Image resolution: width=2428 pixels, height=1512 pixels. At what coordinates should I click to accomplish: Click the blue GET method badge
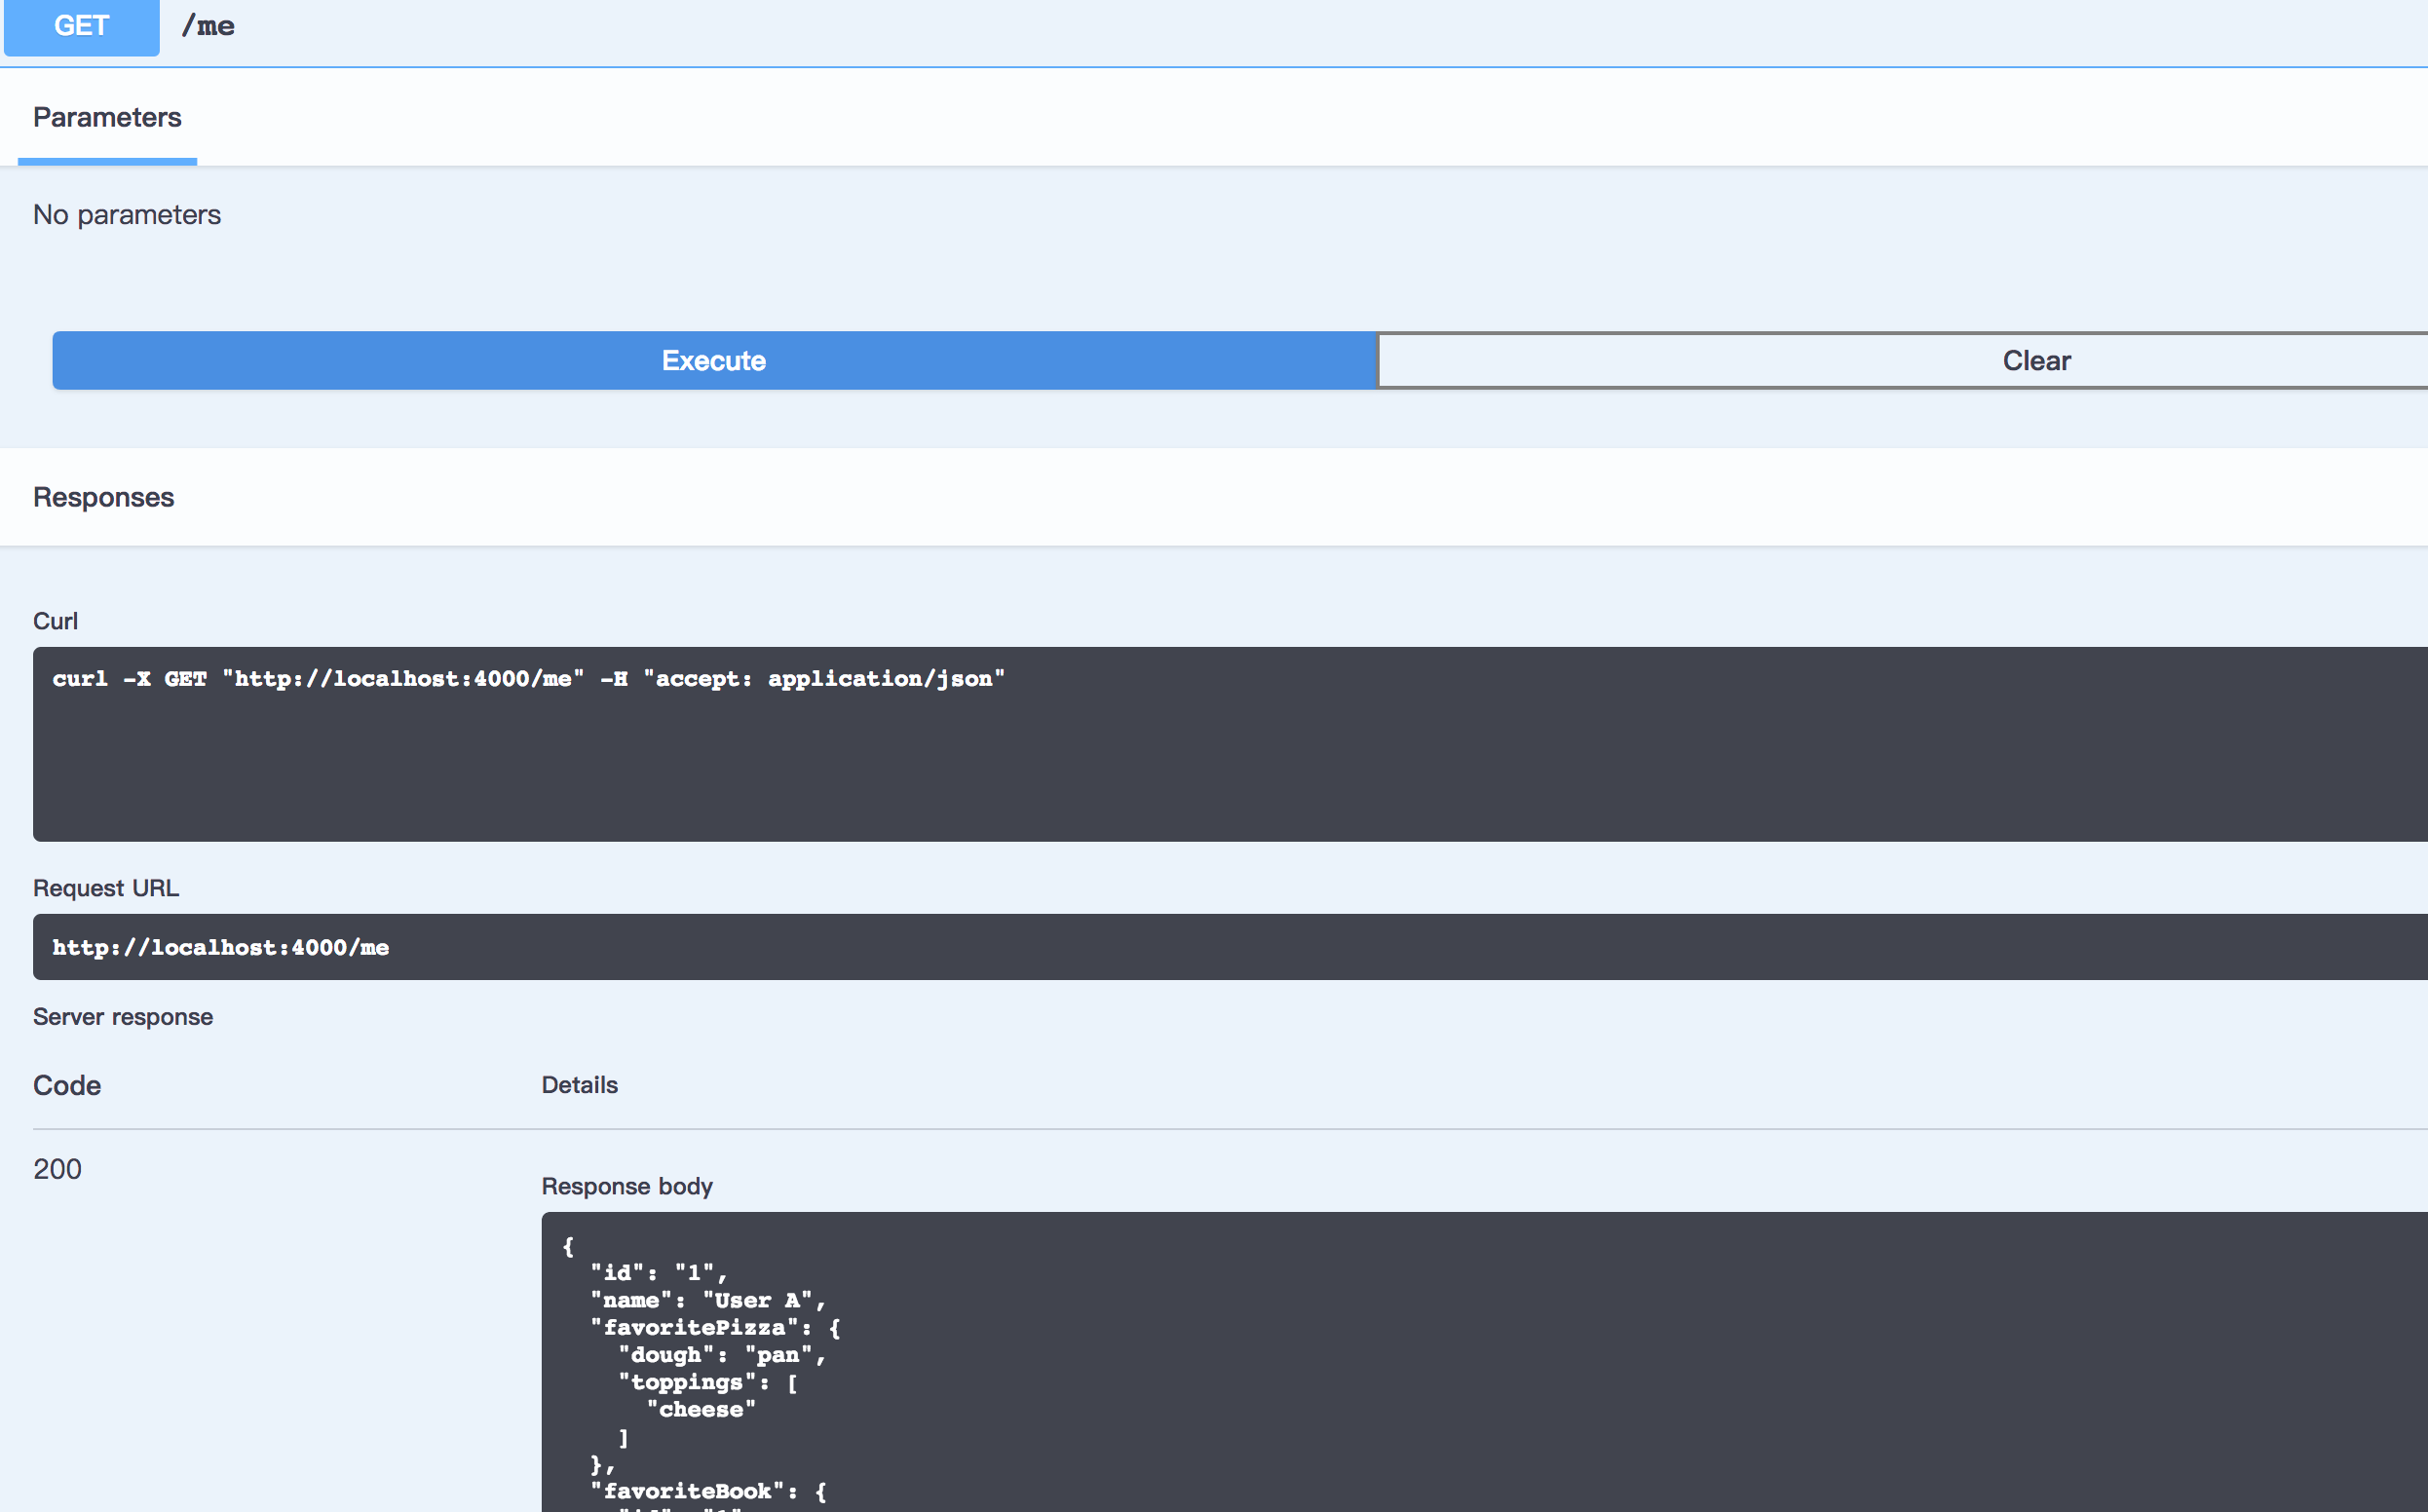(x=81, y=27)
